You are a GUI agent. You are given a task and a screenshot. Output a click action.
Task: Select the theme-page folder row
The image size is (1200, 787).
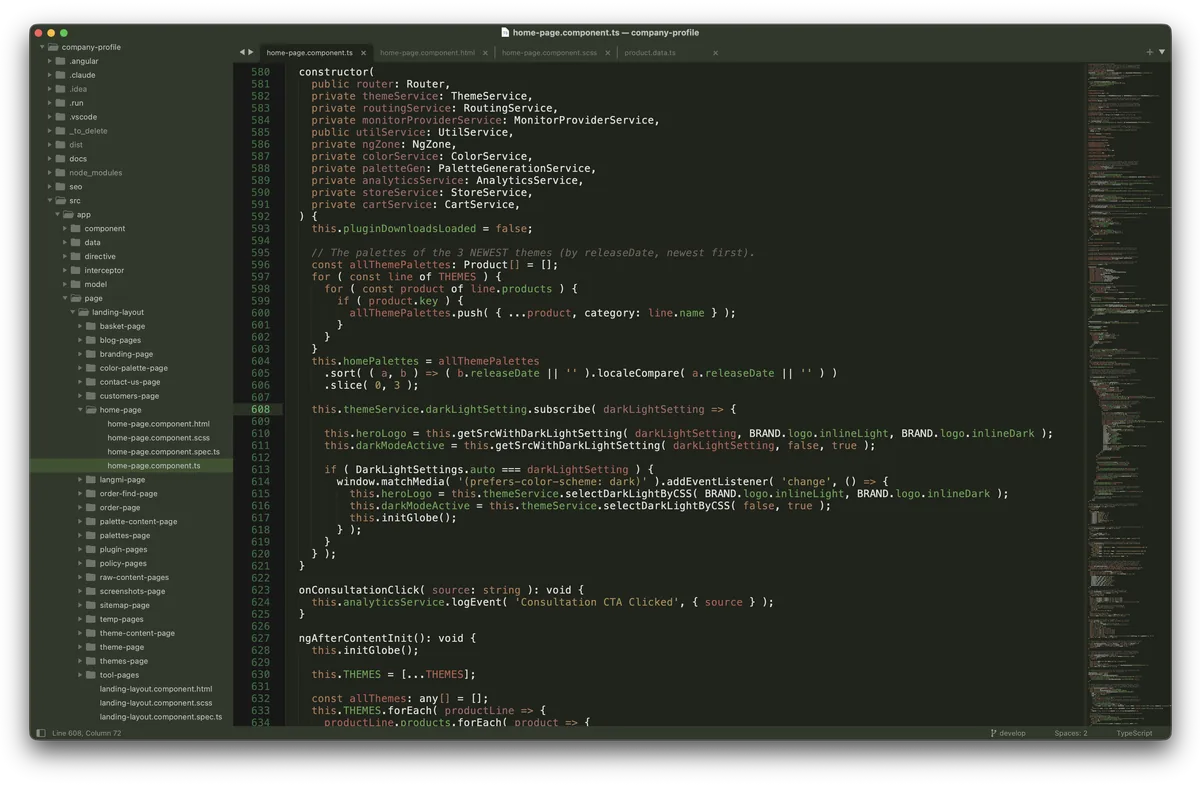(x=131, y=647)
